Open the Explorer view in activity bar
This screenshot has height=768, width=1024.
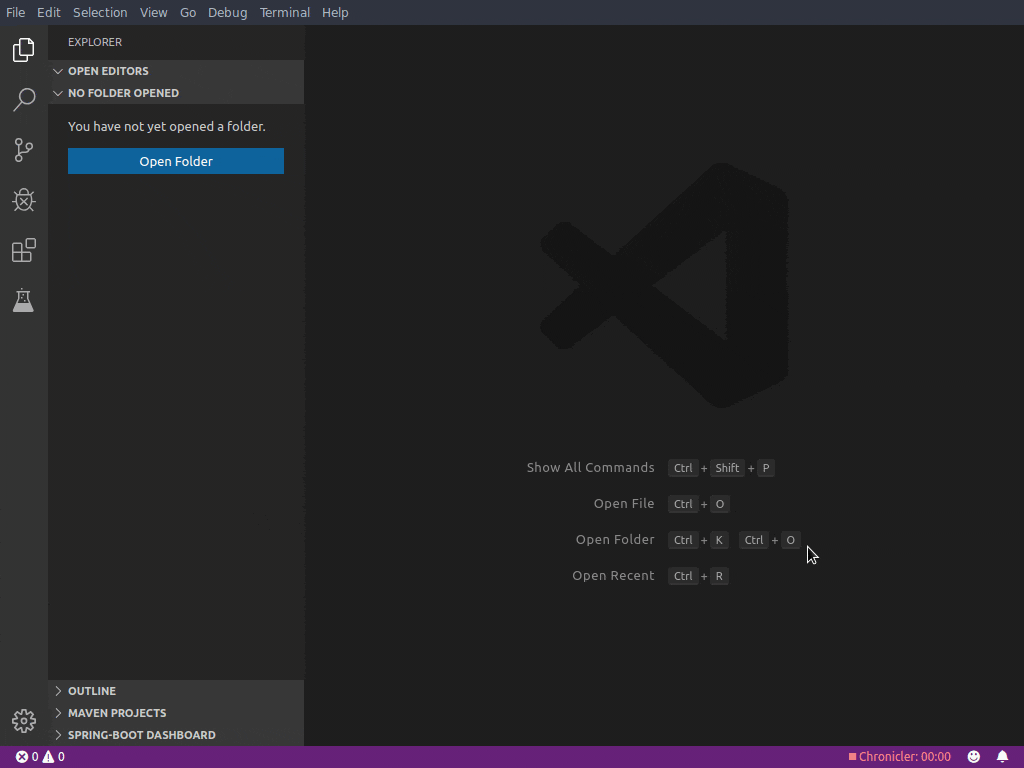(x=24, y=50)
